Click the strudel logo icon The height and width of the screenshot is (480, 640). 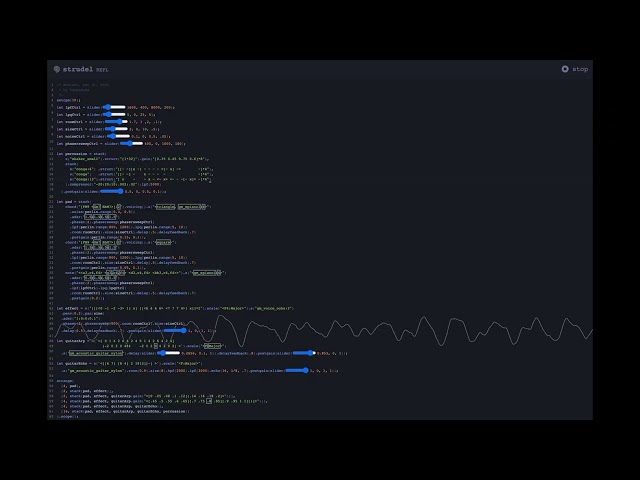tap(57, 69)
